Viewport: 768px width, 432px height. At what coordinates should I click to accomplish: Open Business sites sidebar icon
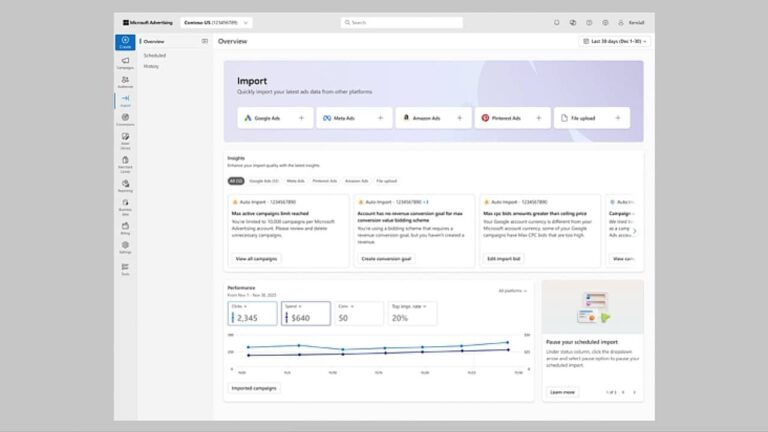[x=125, y=207]
